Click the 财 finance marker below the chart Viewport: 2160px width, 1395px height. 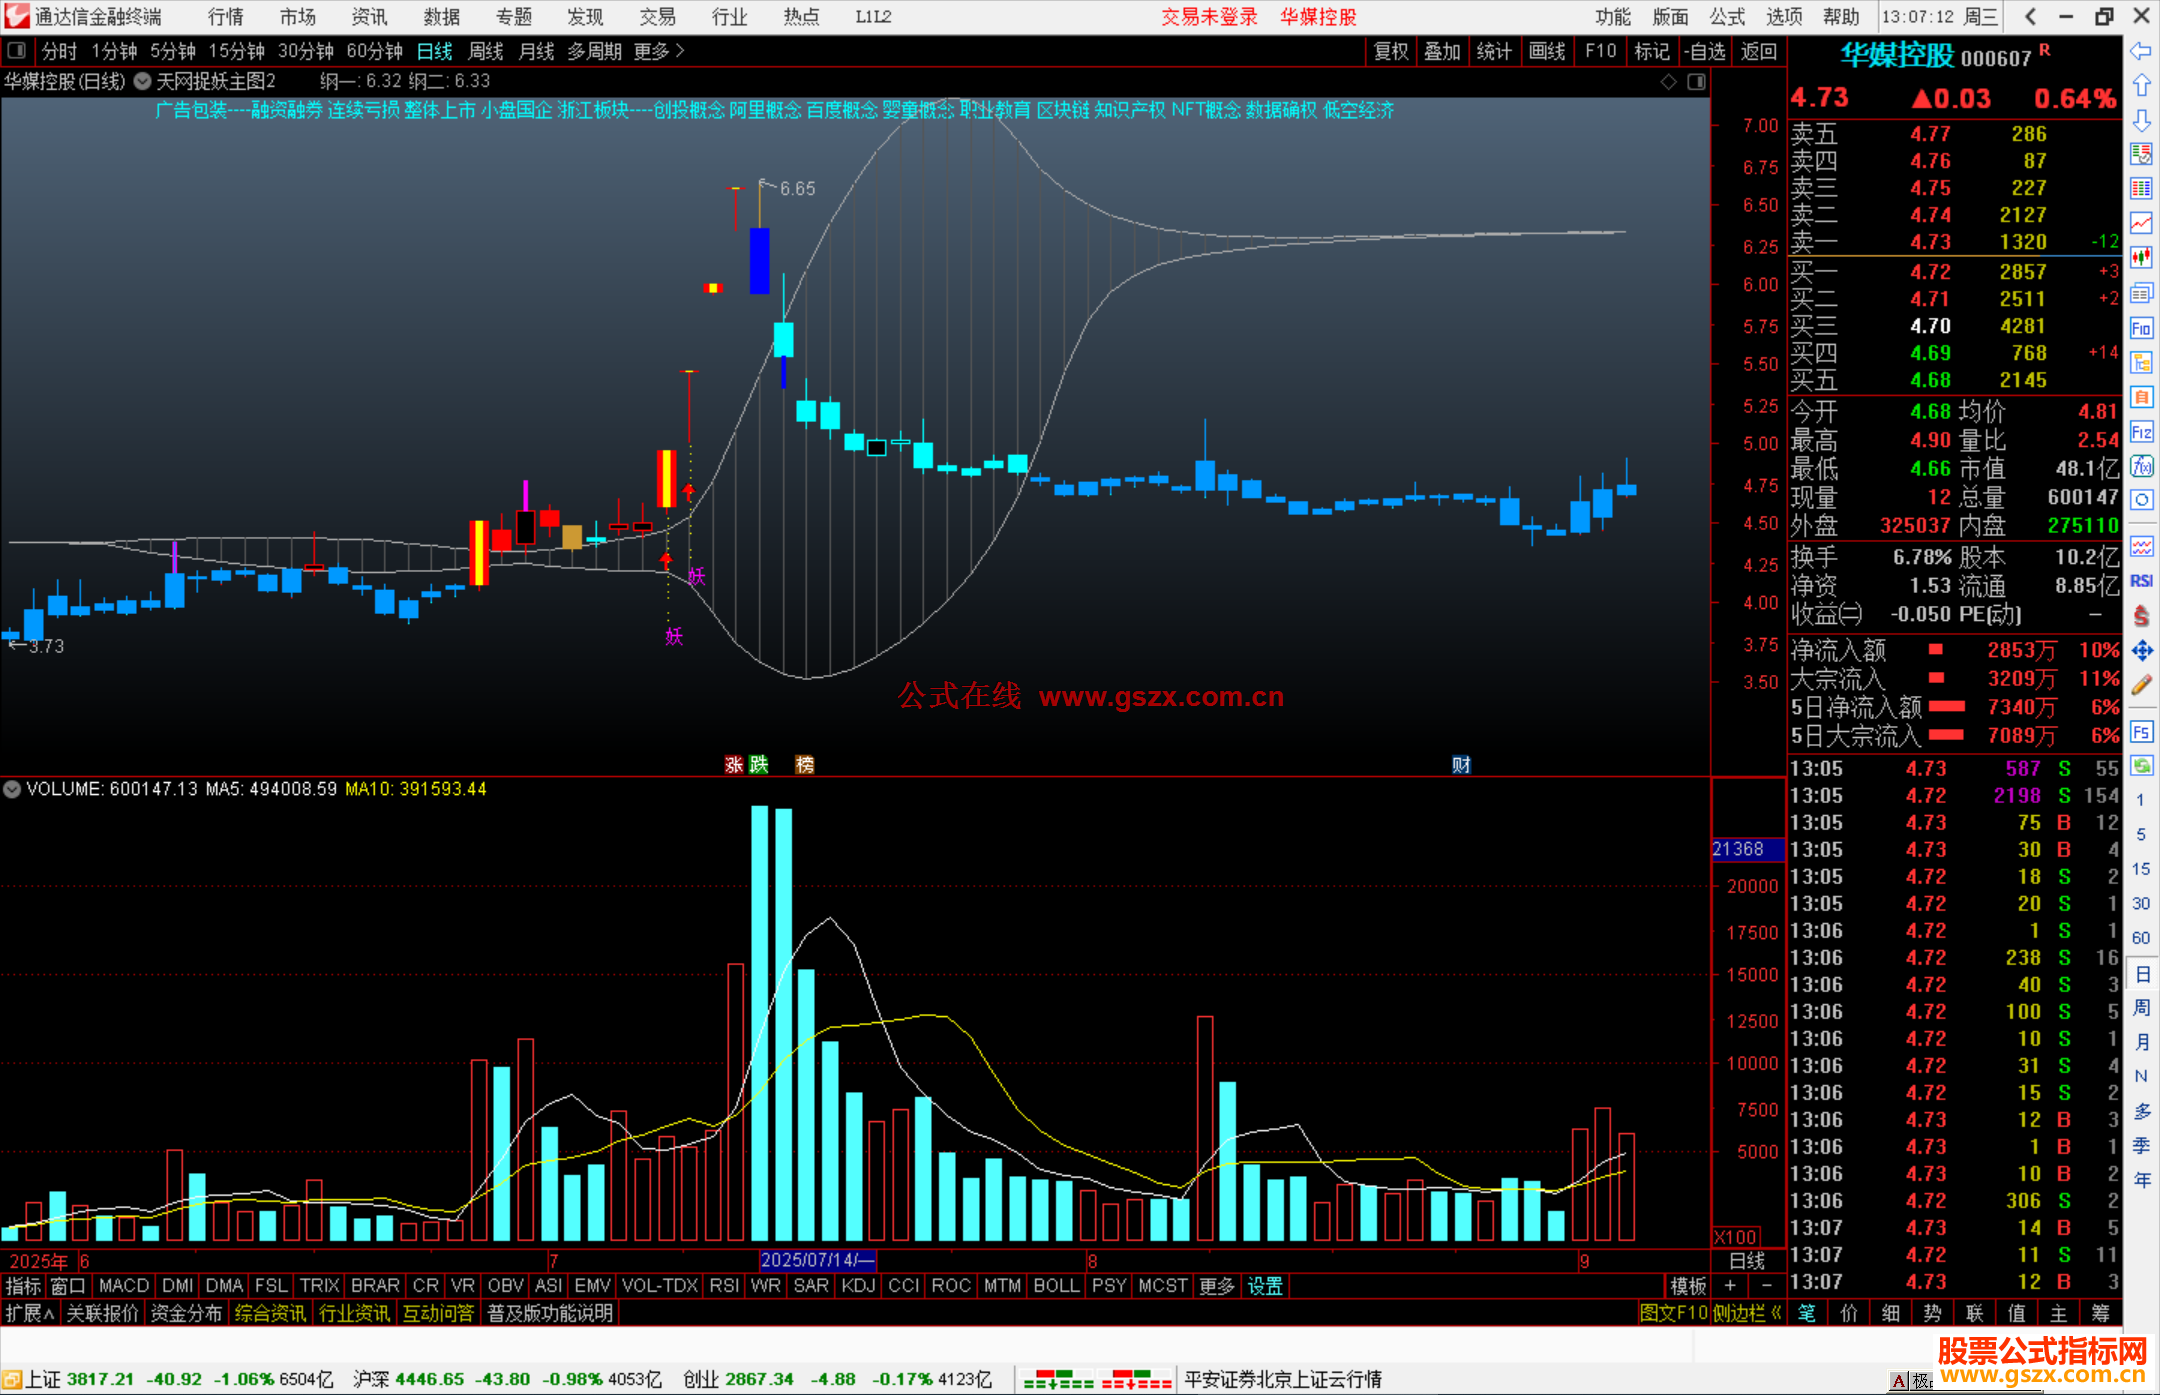coord(1461,765)
